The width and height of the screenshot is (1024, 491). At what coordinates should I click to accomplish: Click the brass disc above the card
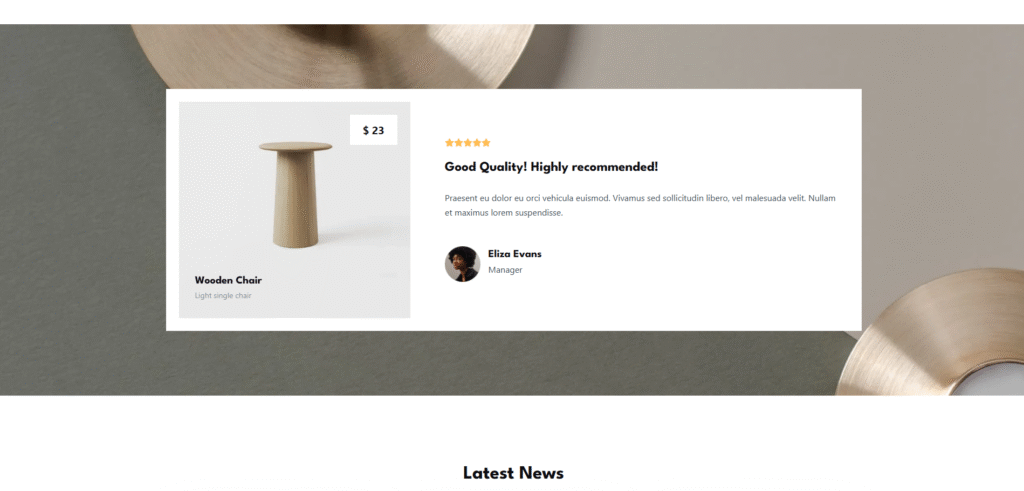[x=333, y=56]
